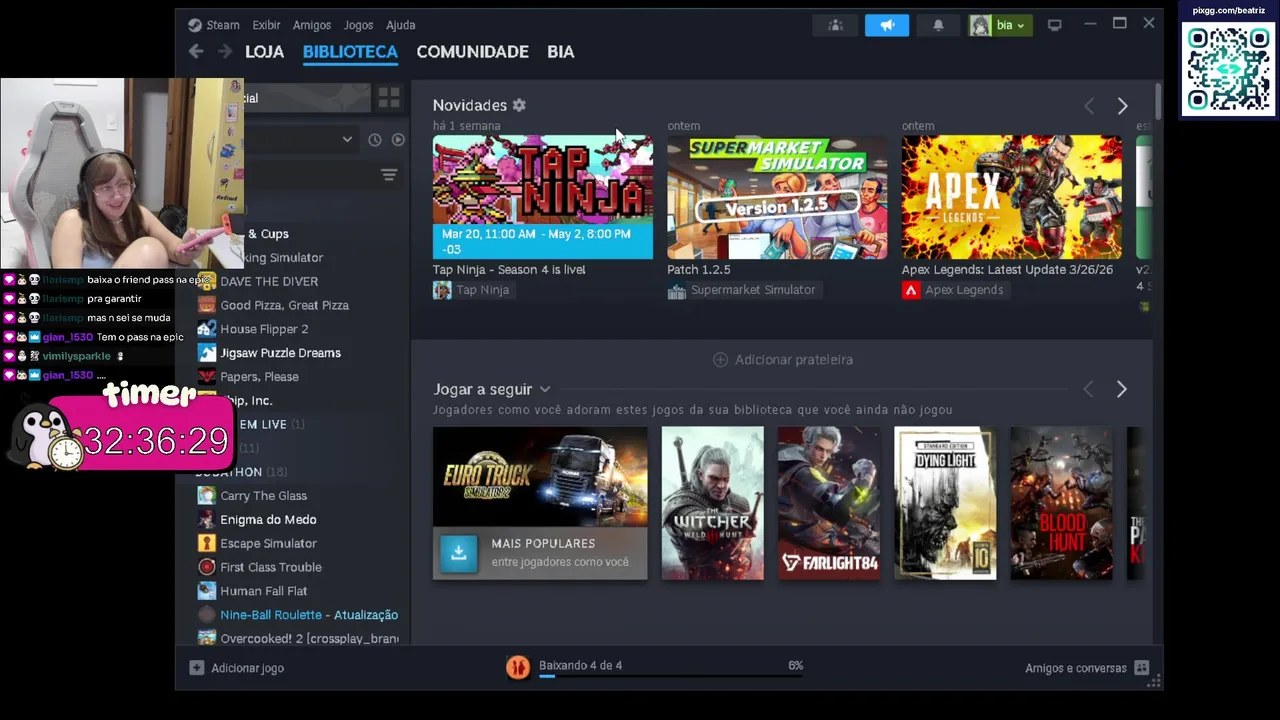The height and width of the screenshot is (720, 1280).
Task: Click the Big Picture mode monitor icon
Action: click(x=1054, y=25)
